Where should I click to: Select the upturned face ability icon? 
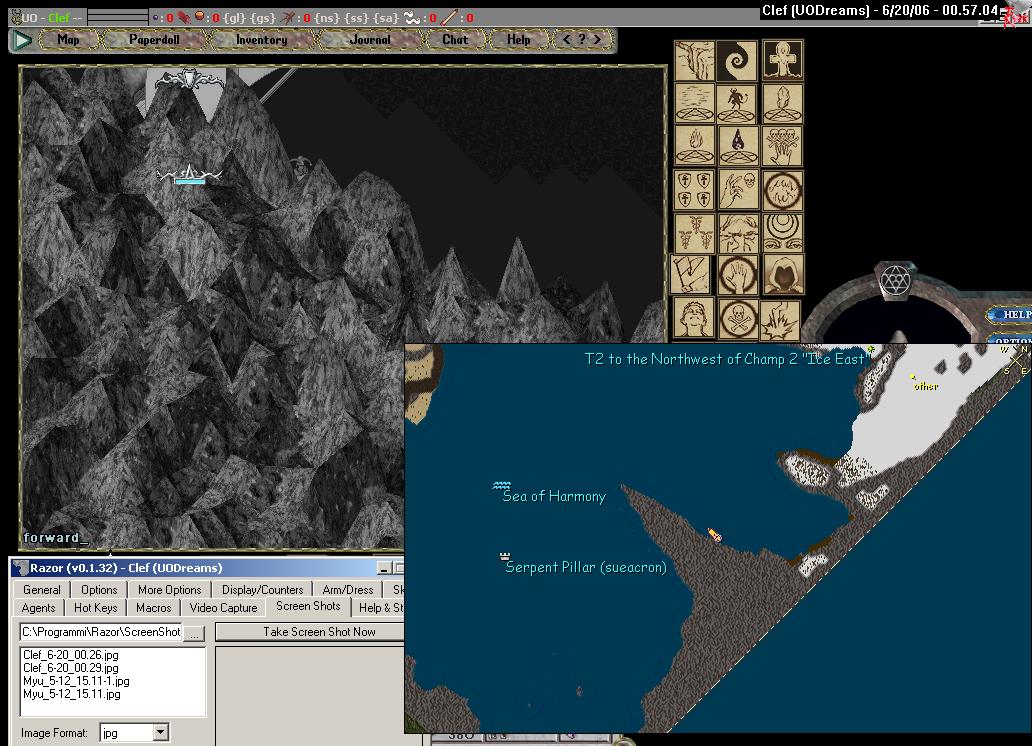(694, 319)
